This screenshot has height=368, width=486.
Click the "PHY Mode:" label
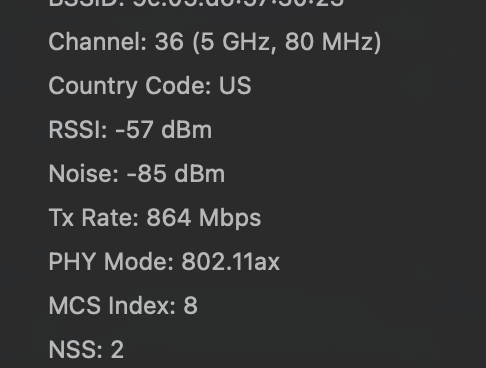(x=111, y=262)
